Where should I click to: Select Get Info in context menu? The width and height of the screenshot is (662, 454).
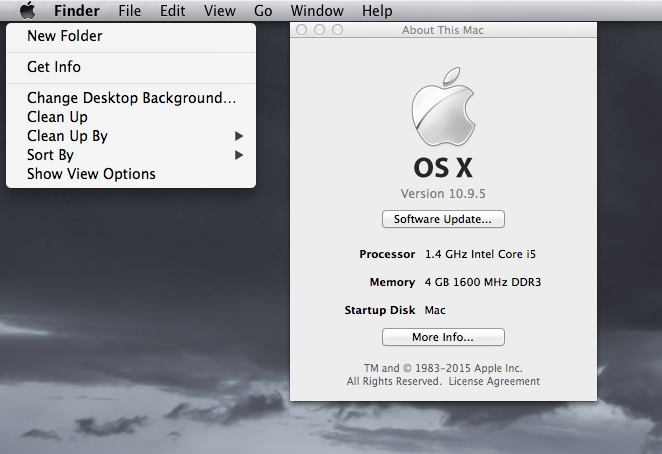(x=131, y=67)
